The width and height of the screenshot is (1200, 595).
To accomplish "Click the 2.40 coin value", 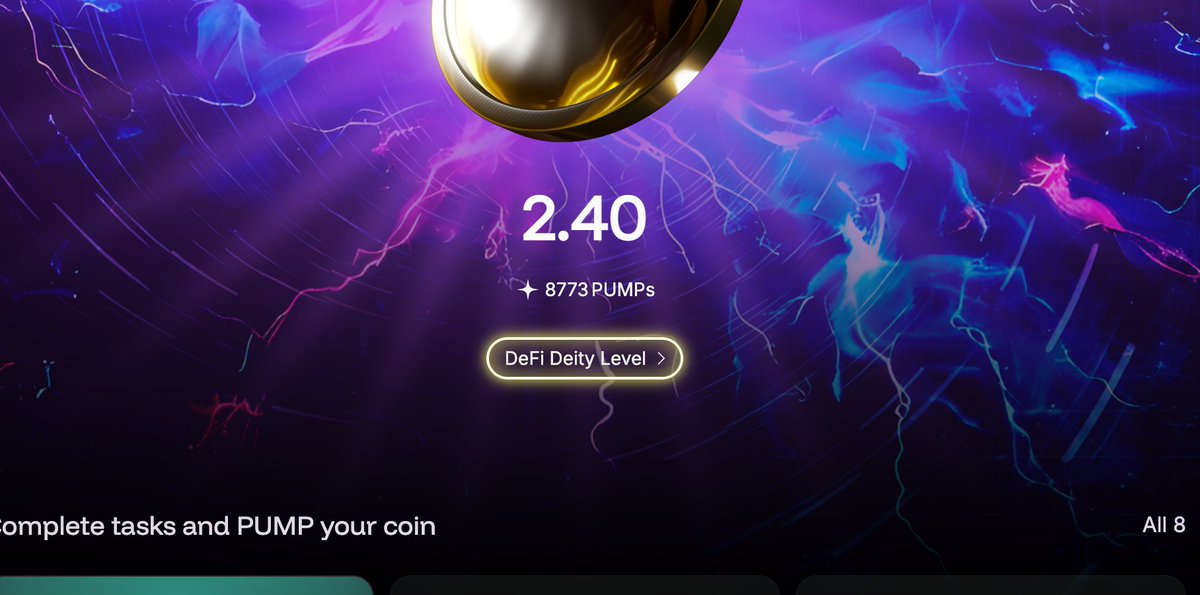I will coord(584,219).
